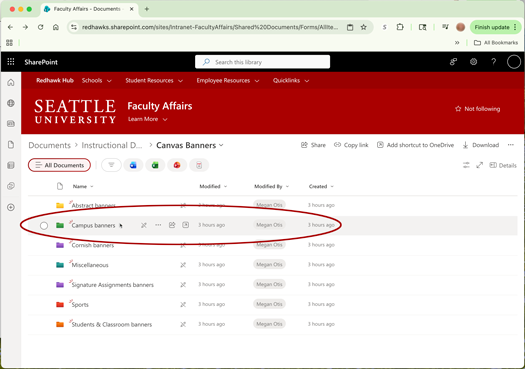Click Copy link command
This screenshot has width=525, height=369.
[x=351, y=145]
